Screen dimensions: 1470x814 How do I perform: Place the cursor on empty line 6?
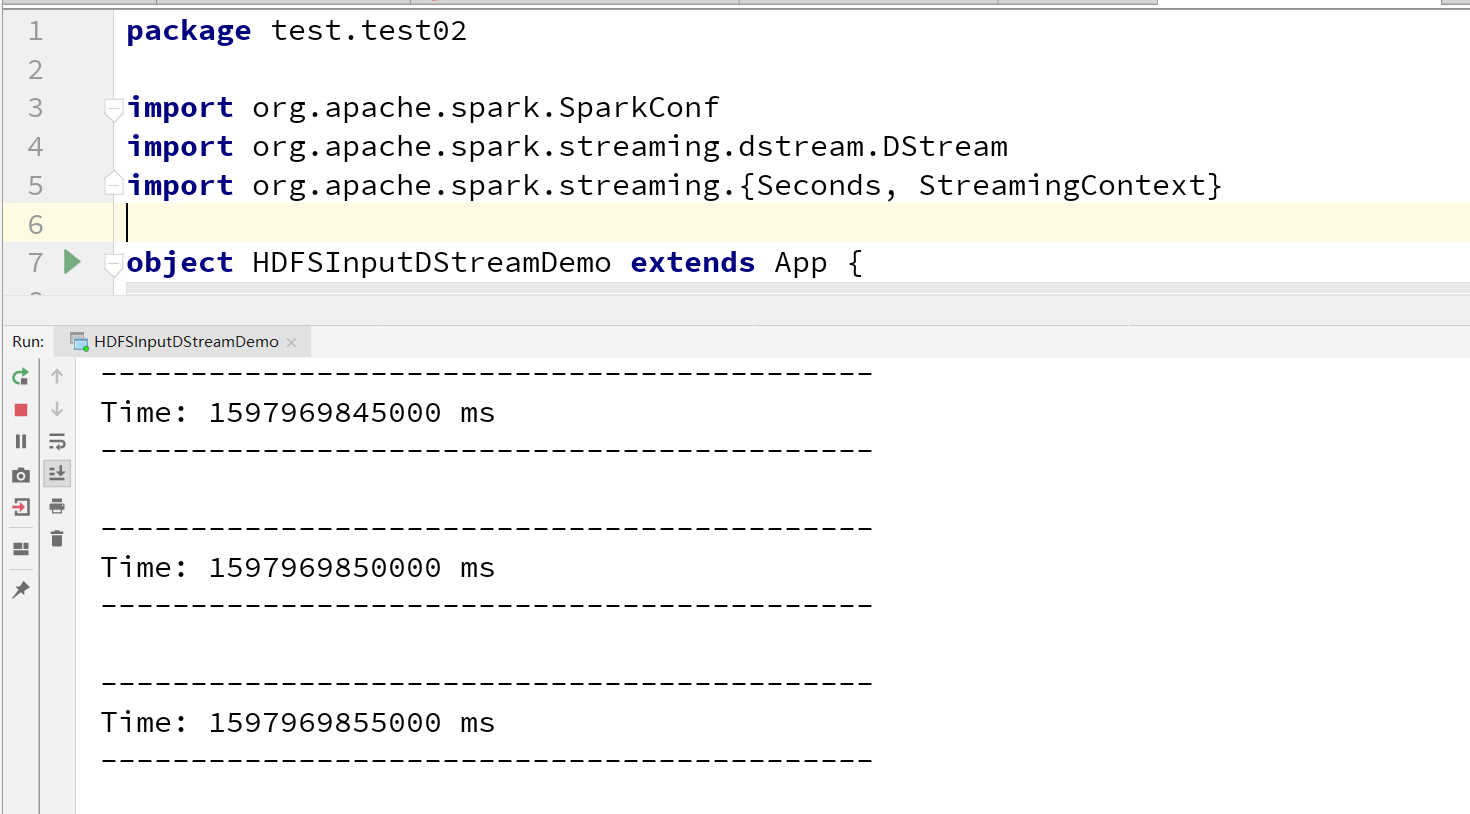(797, 223)
